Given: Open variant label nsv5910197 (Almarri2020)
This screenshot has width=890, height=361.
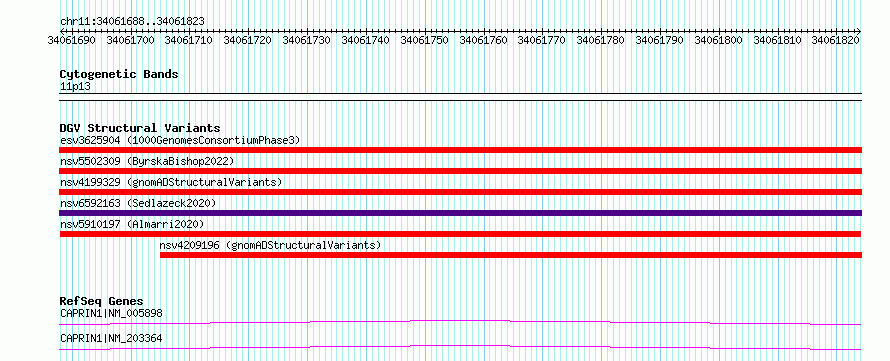Looking at the screenshot, I should pos(132,224).
